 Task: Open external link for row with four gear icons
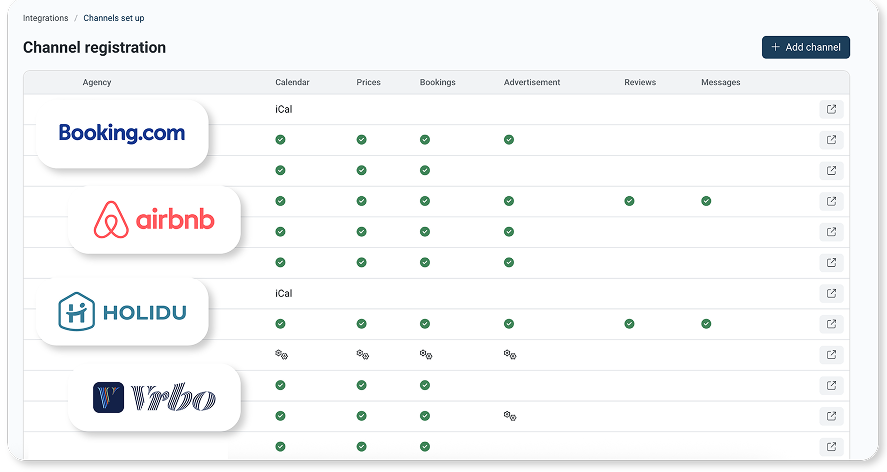[x=831, y=355]
